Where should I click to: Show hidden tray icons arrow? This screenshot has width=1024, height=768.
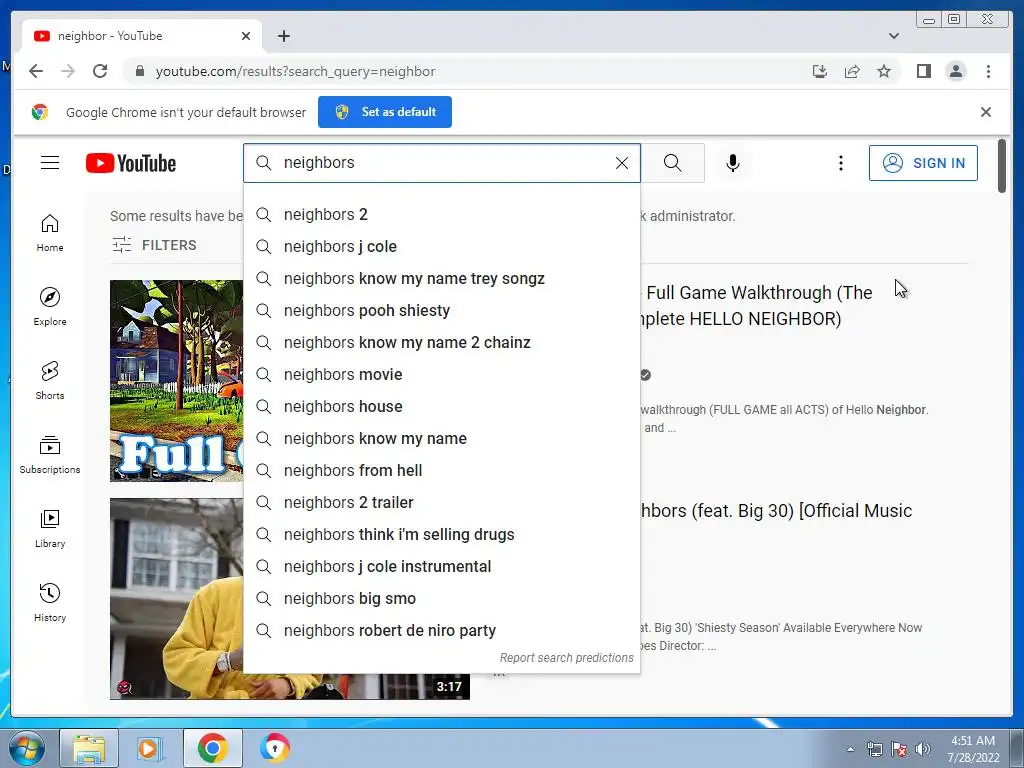coord(850,749)
